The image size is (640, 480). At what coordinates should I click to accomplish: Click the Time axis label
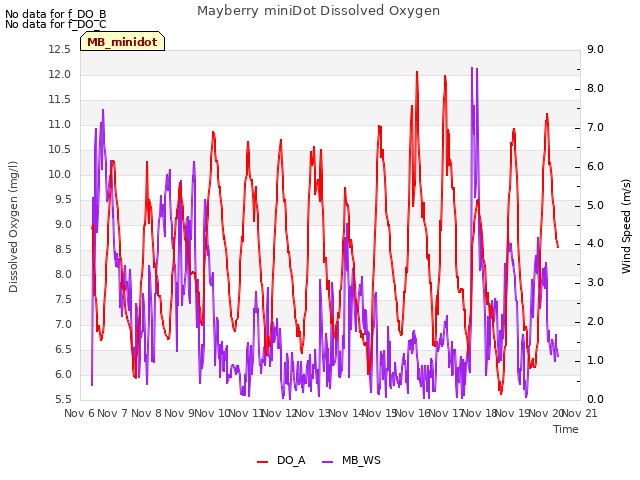click(x=566, y=429)
